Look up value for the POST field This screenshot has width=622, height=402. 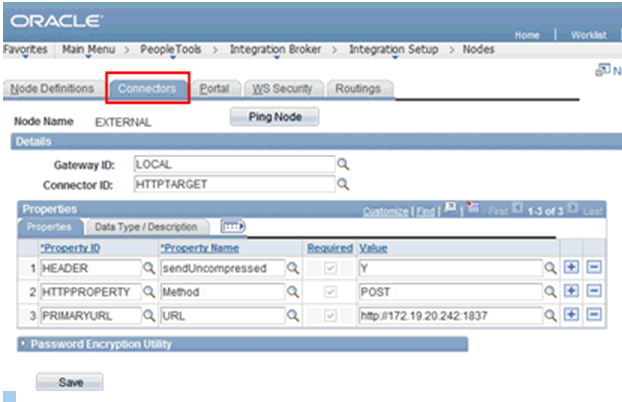pyautogui.click(x=550, y=292)
